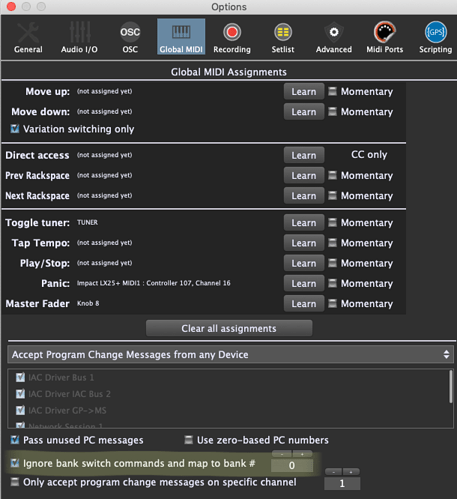
Task: Click the device list scrollbar
Action: [x=451, y=387]
